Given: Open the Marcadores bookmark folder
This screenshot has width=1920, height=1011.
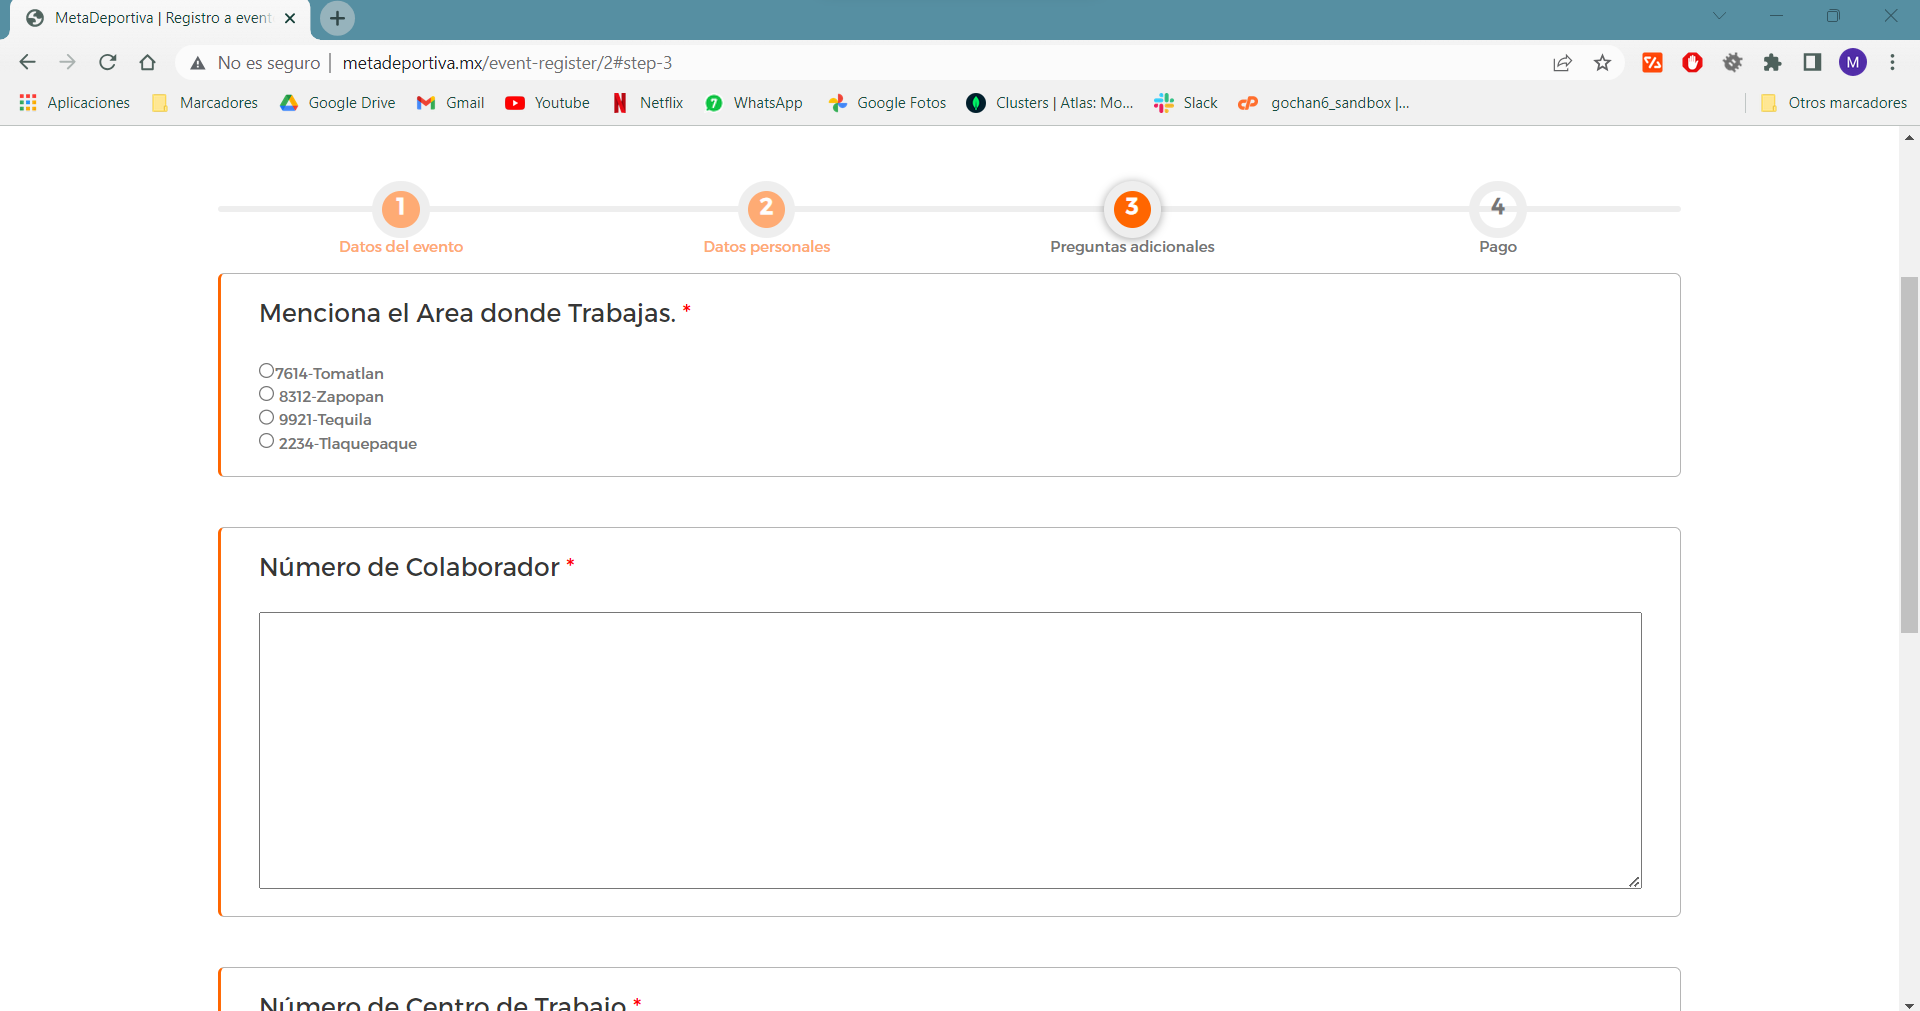Looking at the screenshot, I should [205, 103].
